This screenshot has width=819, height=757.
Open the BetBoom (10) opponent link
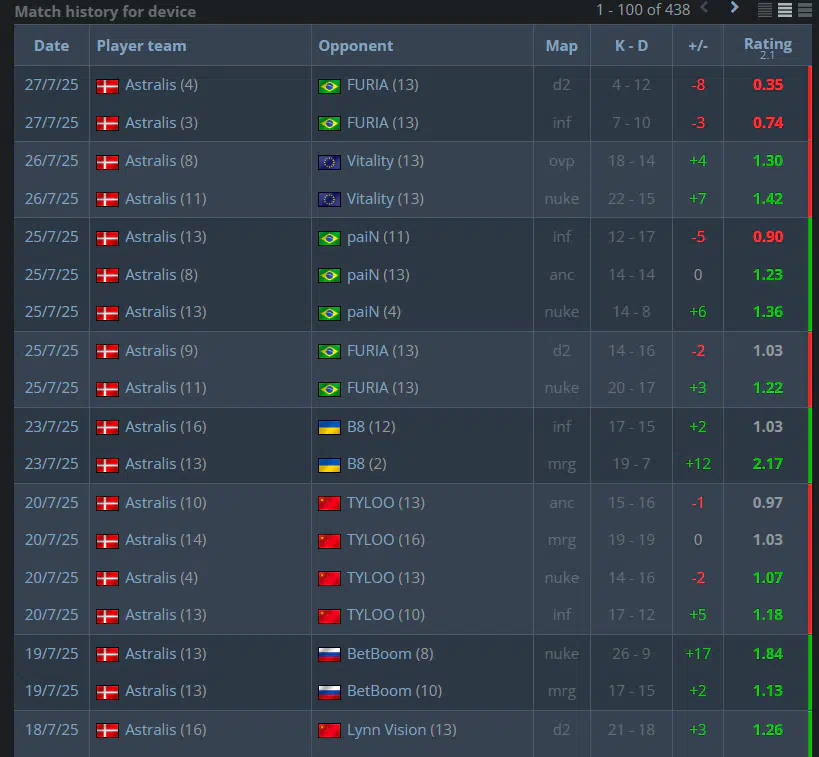(394, 691)
